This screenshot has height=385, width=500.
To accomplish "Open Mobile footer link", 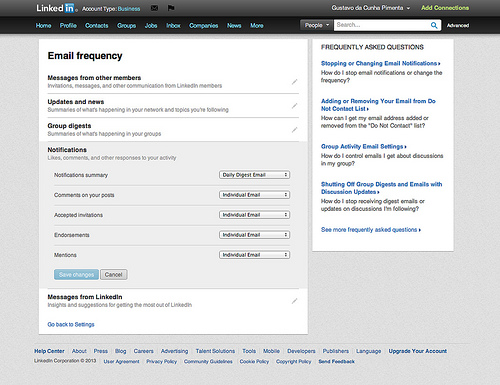I will point(271,351).
